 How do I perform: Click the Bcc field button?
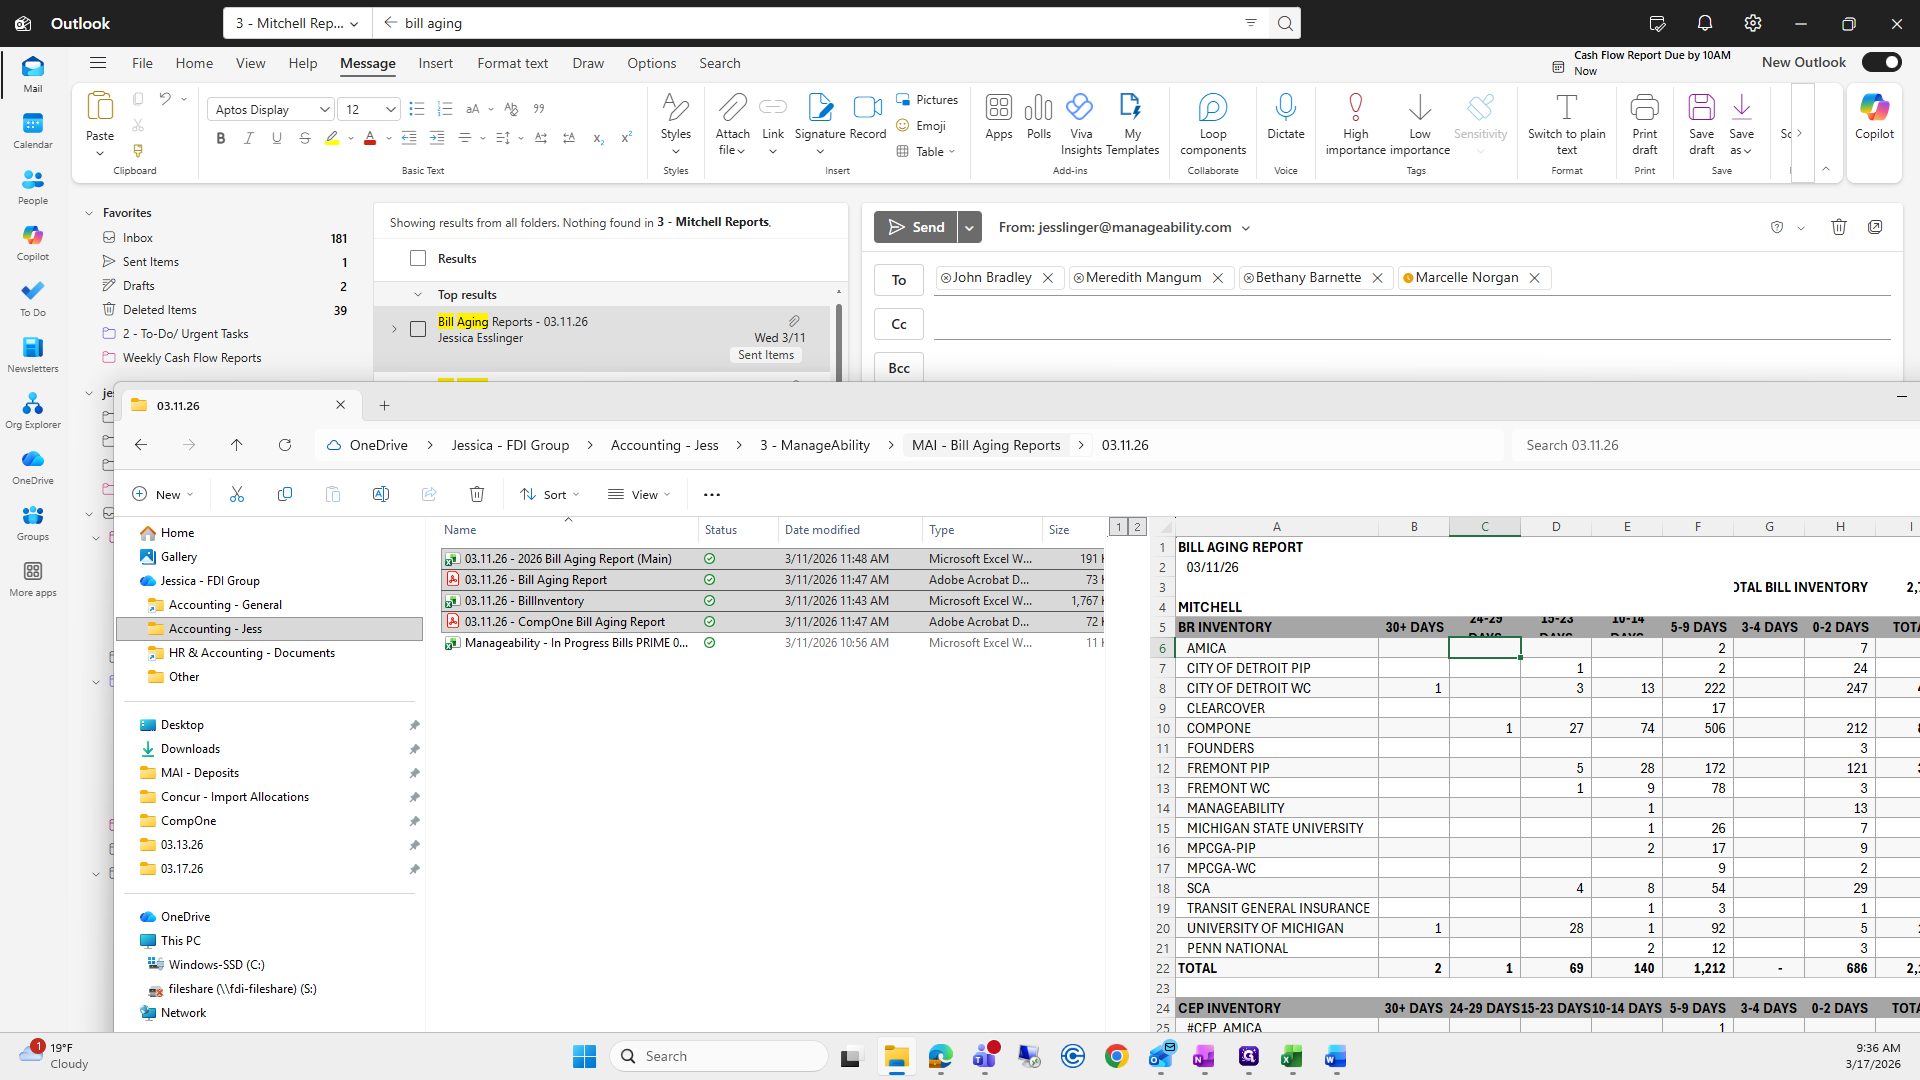click(x=898, y=367)
